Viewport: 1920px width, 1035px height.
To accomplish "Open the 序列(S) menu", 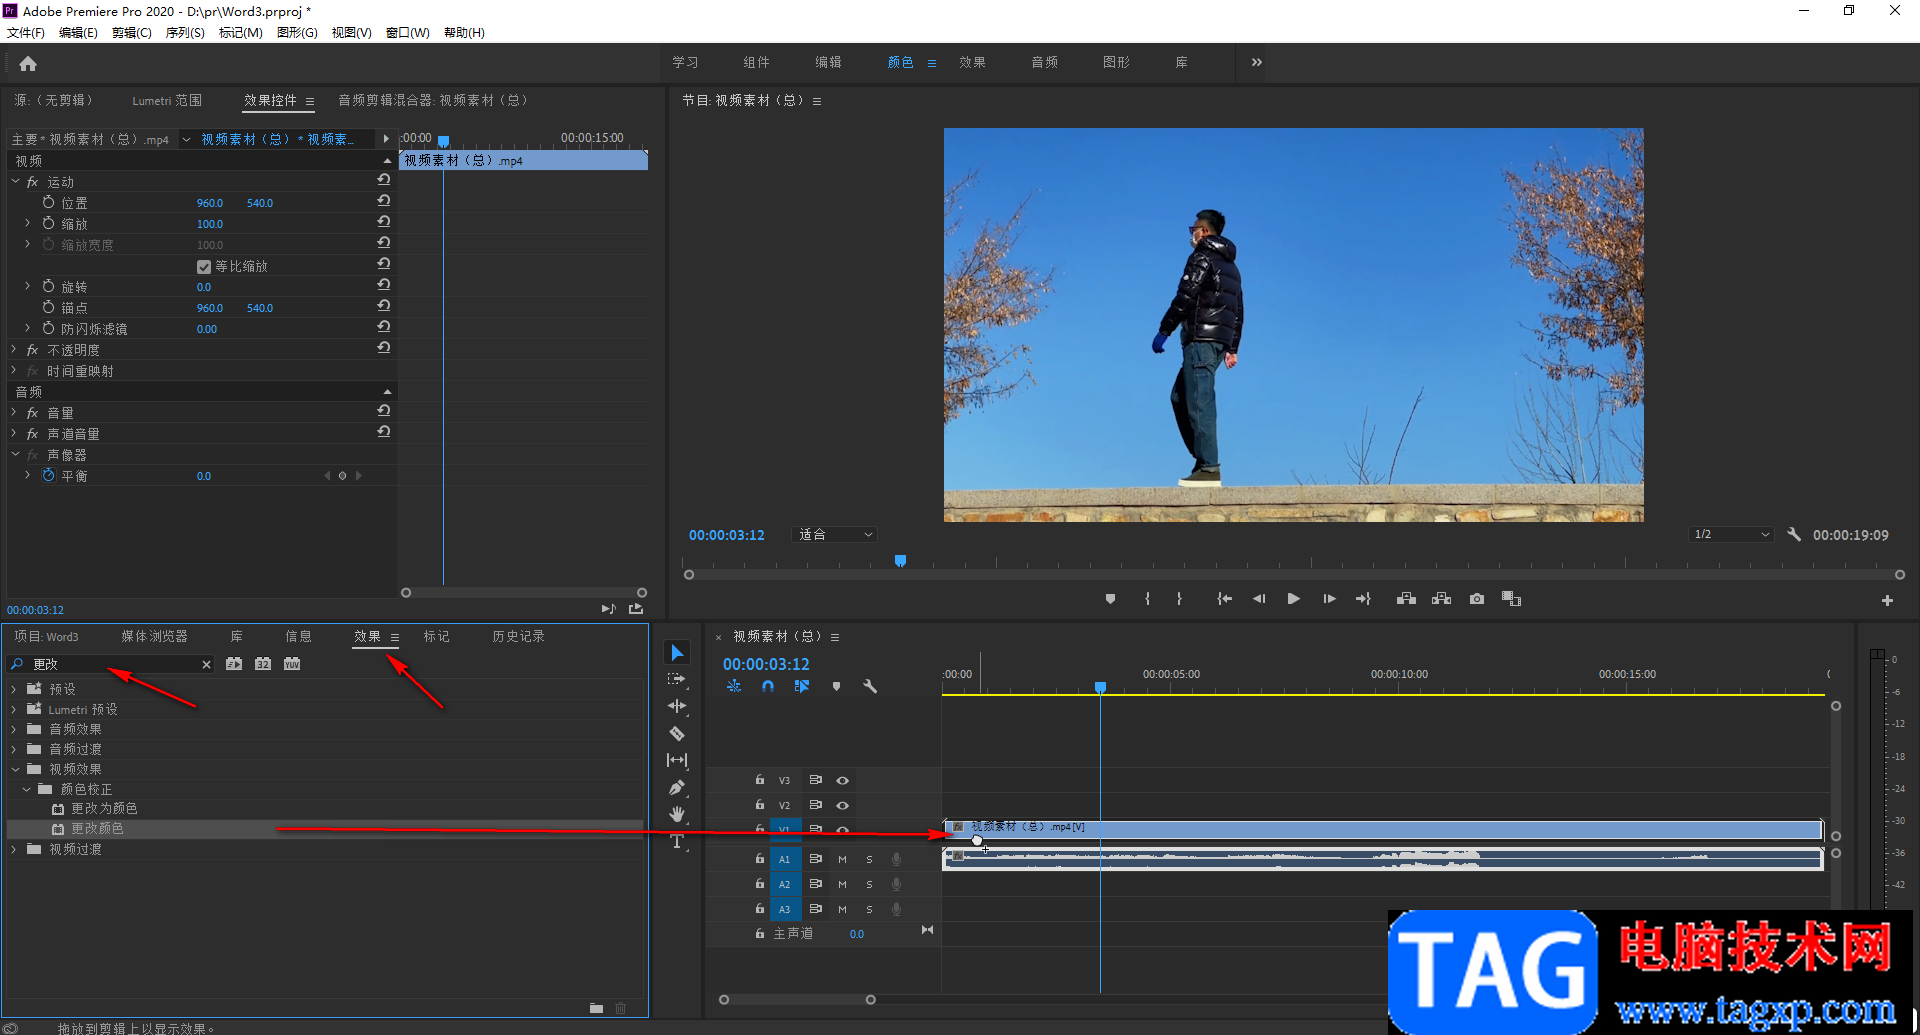I will 184,33.
